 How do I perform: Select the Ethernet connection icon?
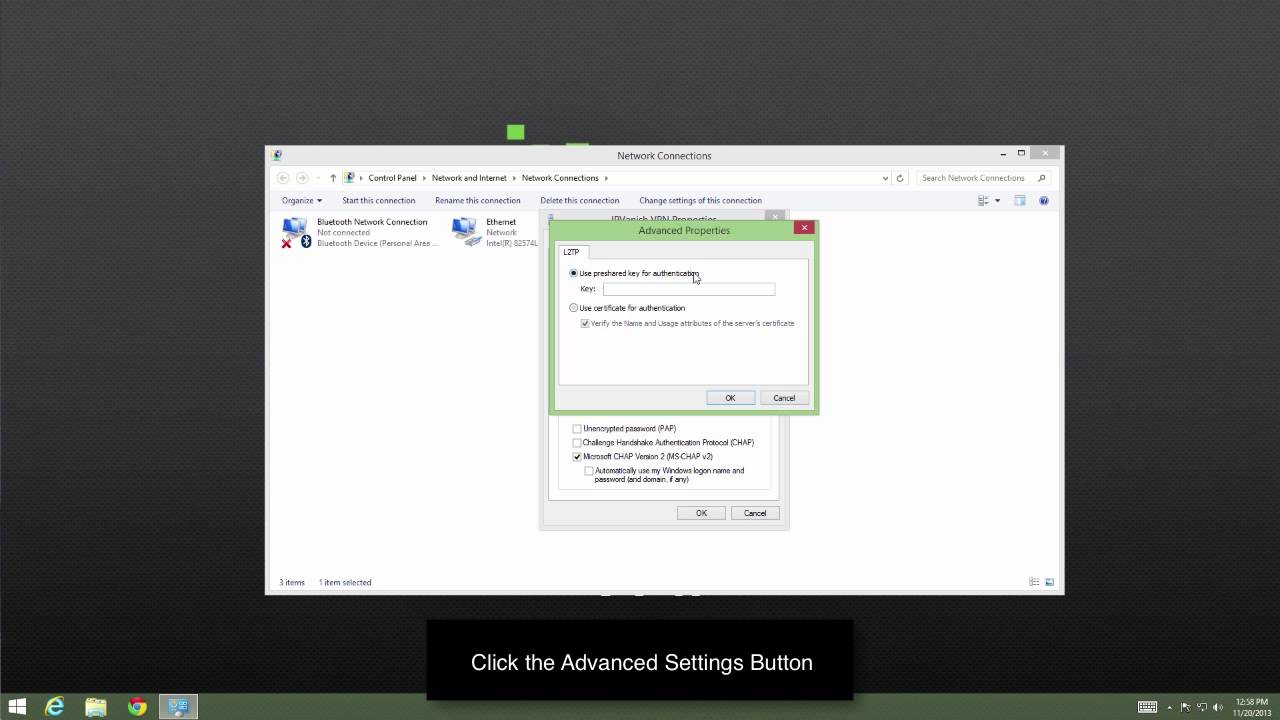coord(465,232)
